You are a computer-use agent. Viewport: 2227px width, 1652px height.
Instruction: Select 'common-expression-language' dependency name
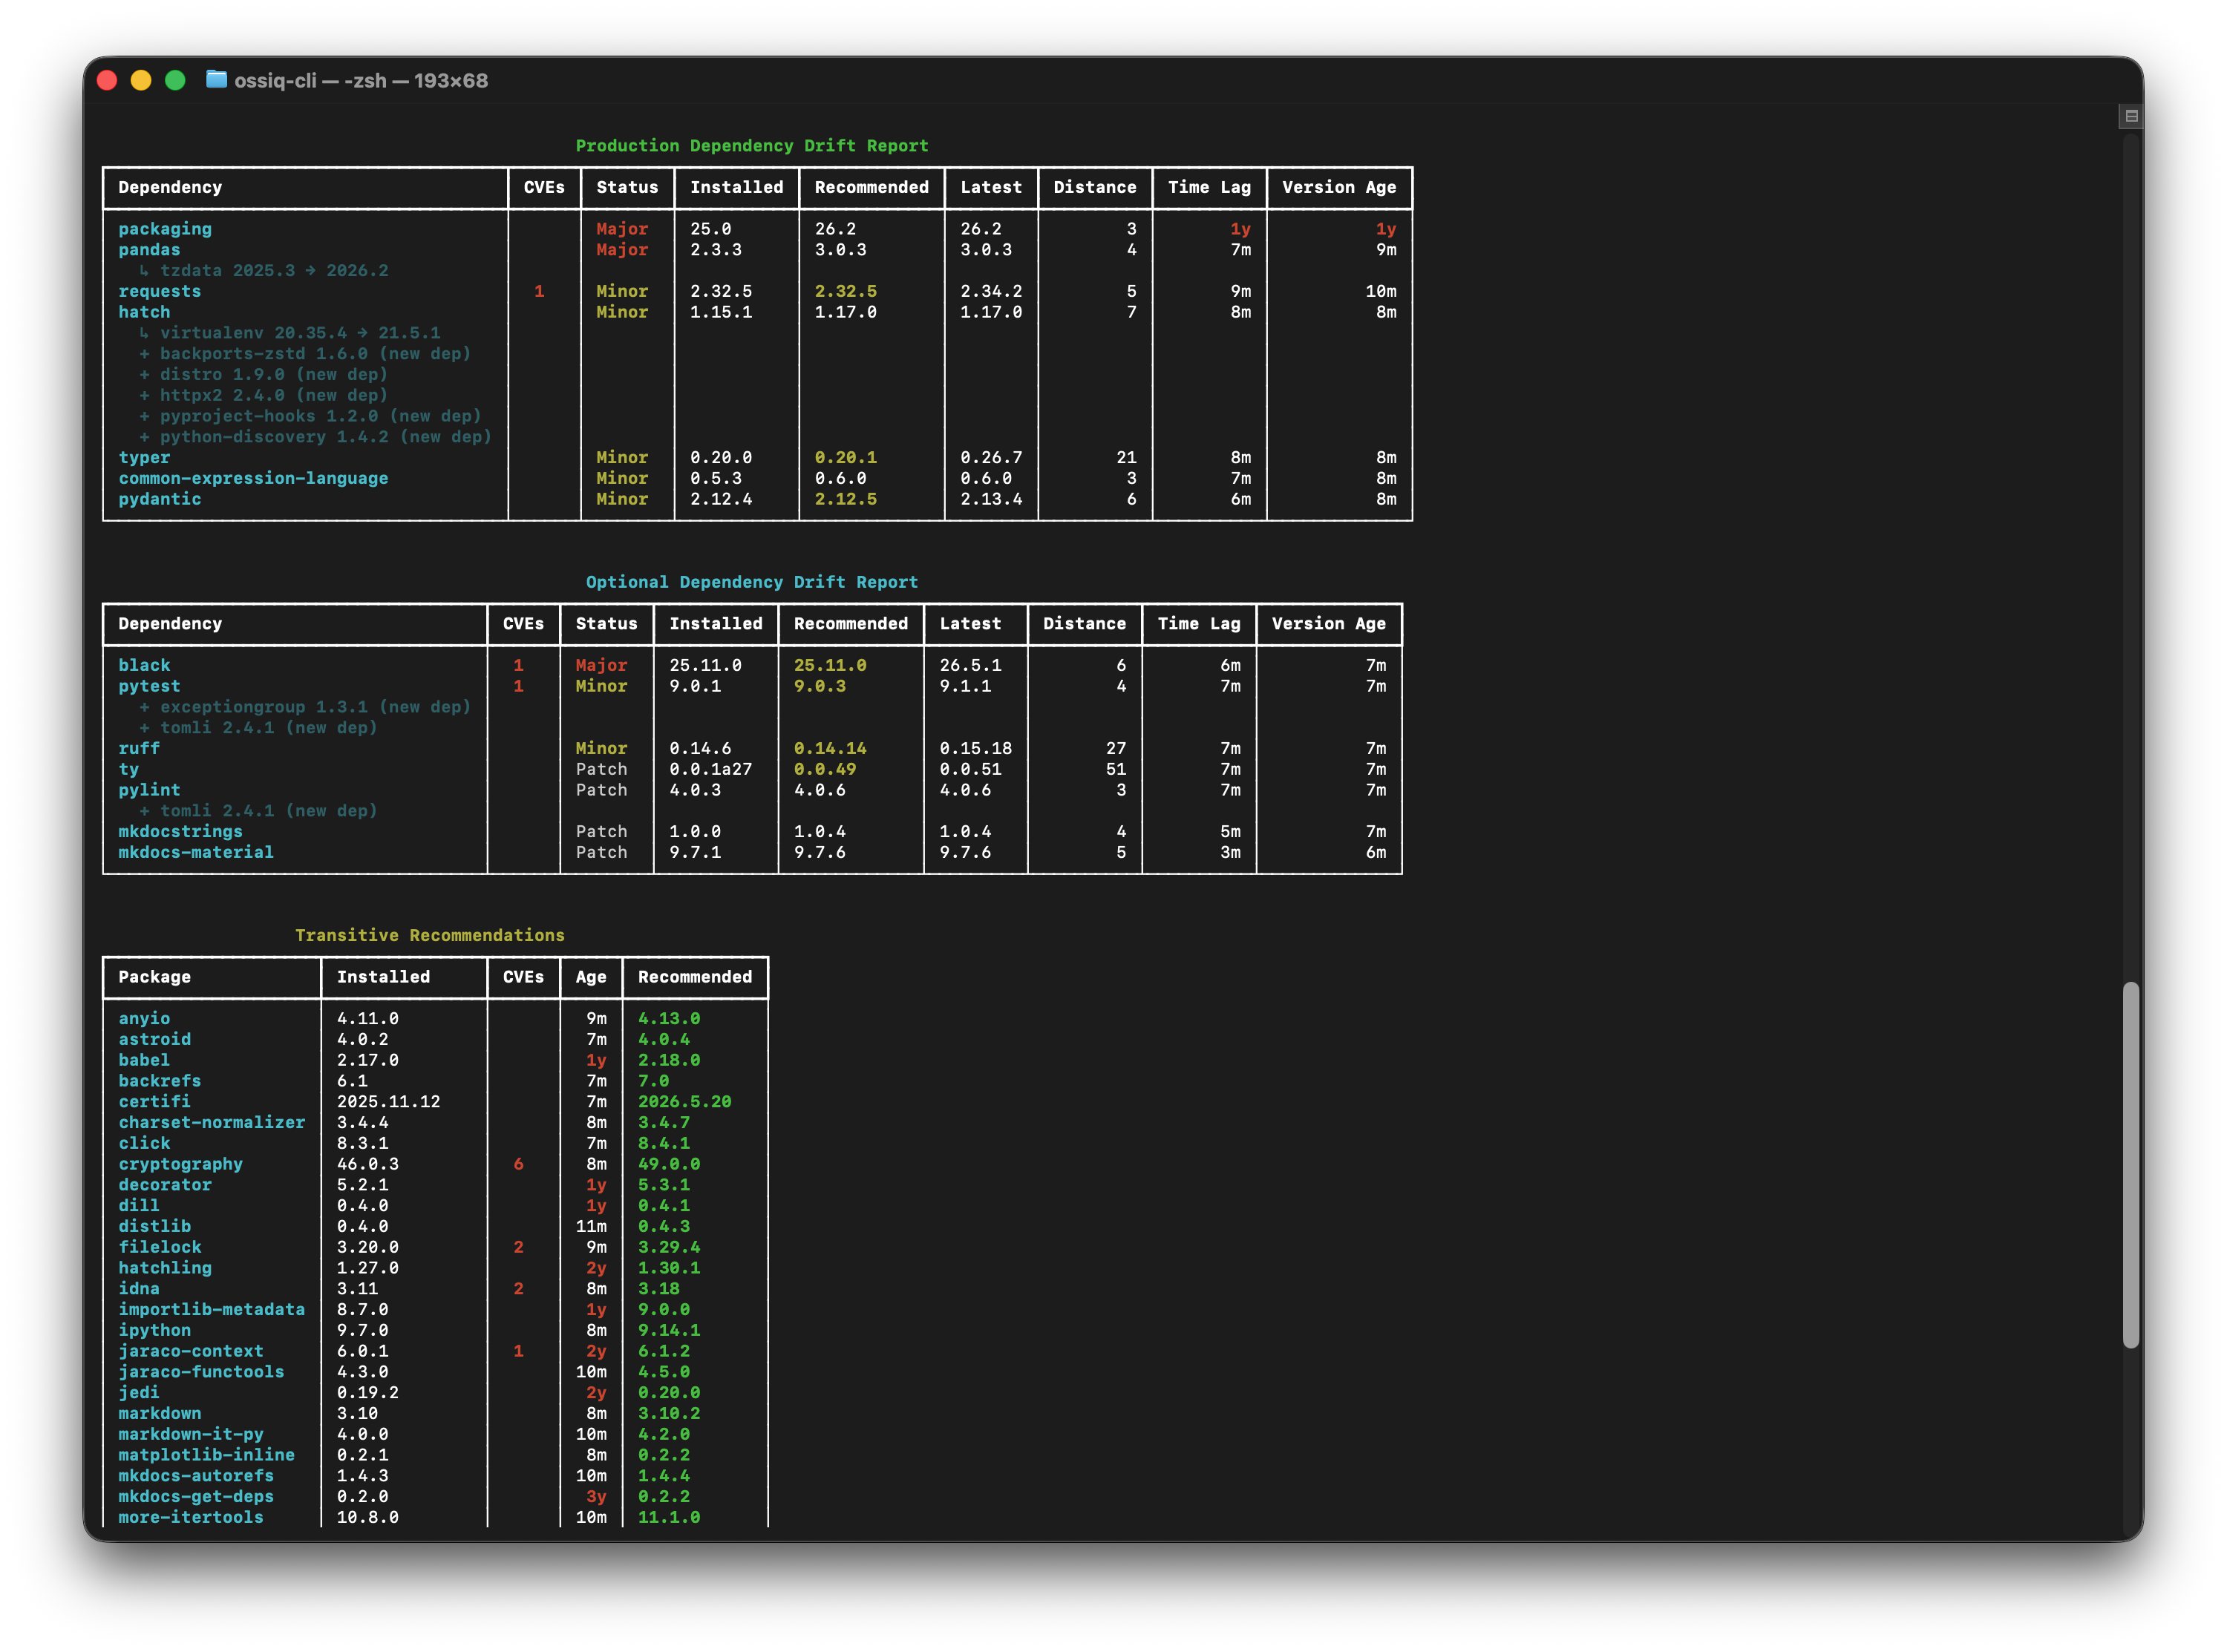pyautogui.click(x=253, y=478)
